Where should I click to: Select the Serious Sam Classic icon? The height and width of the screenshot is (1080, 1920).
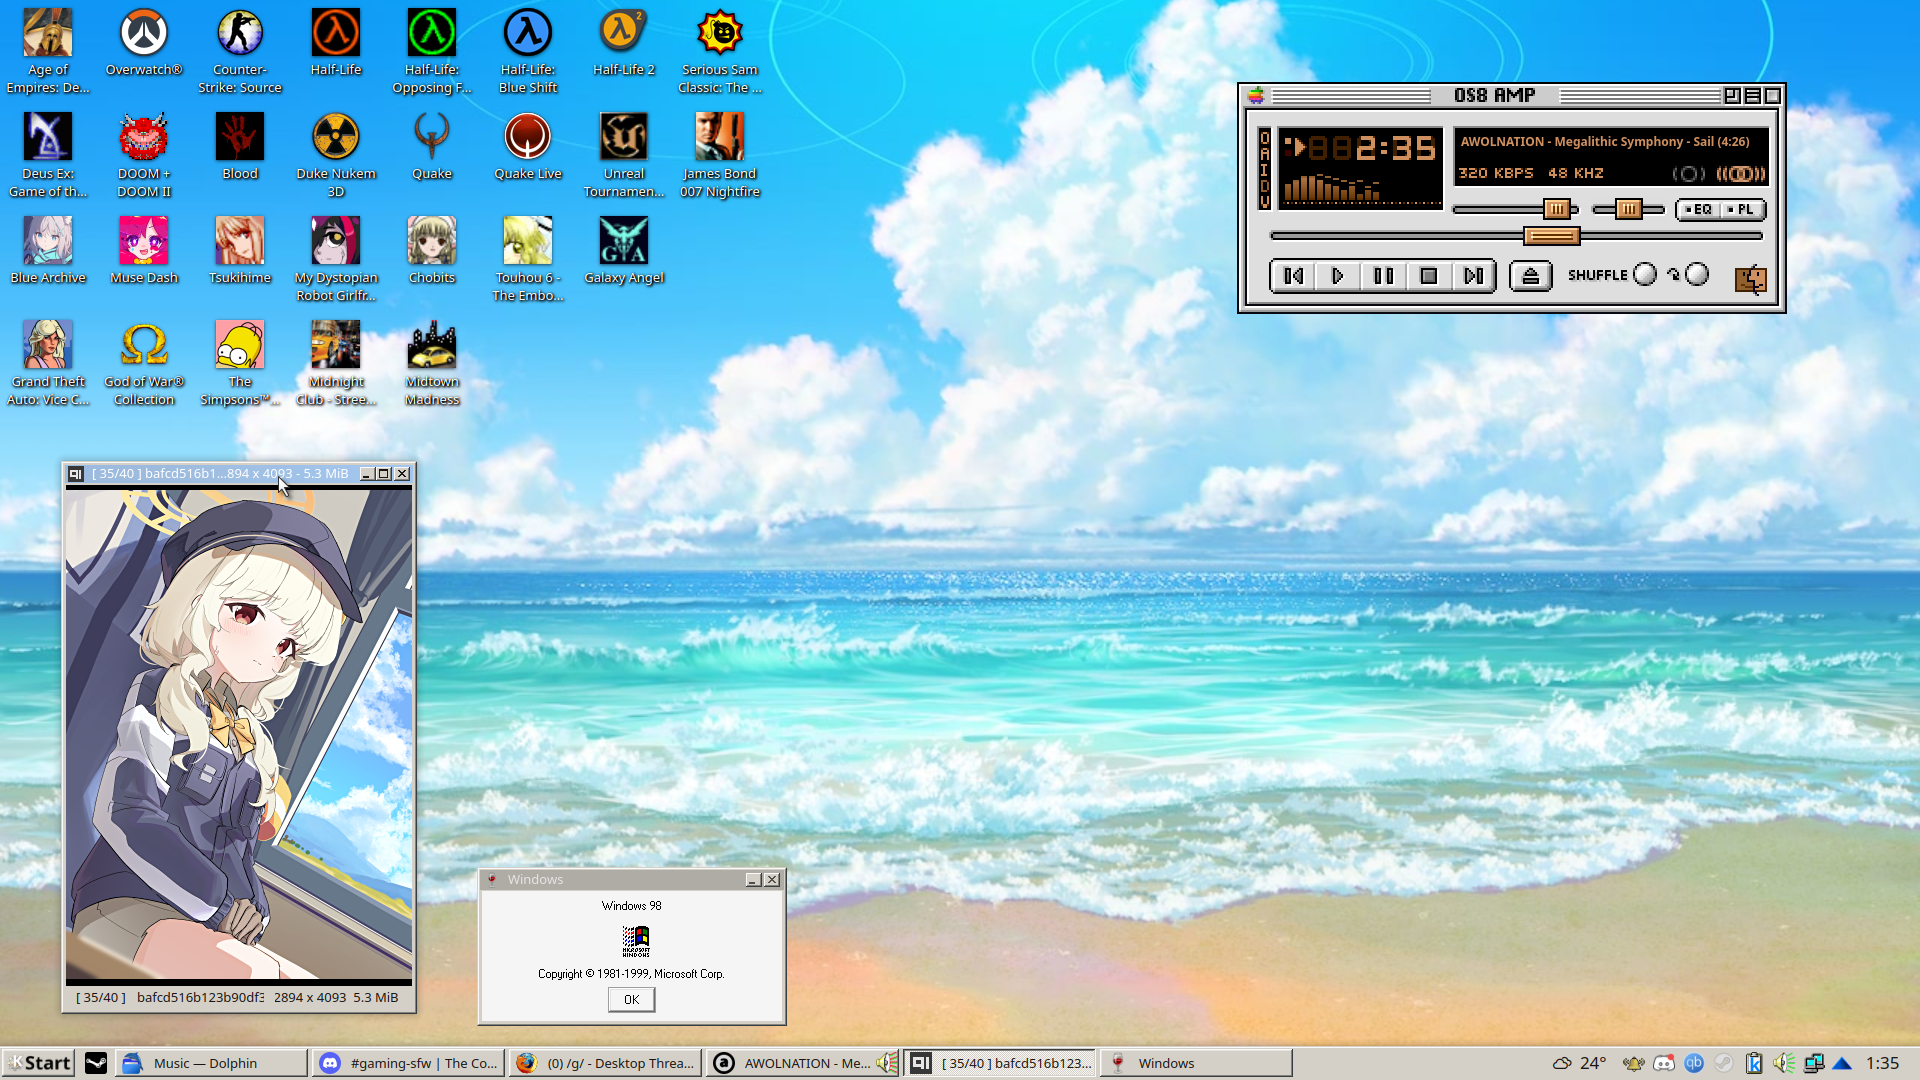pyautogui.click(x=720, y=51)
